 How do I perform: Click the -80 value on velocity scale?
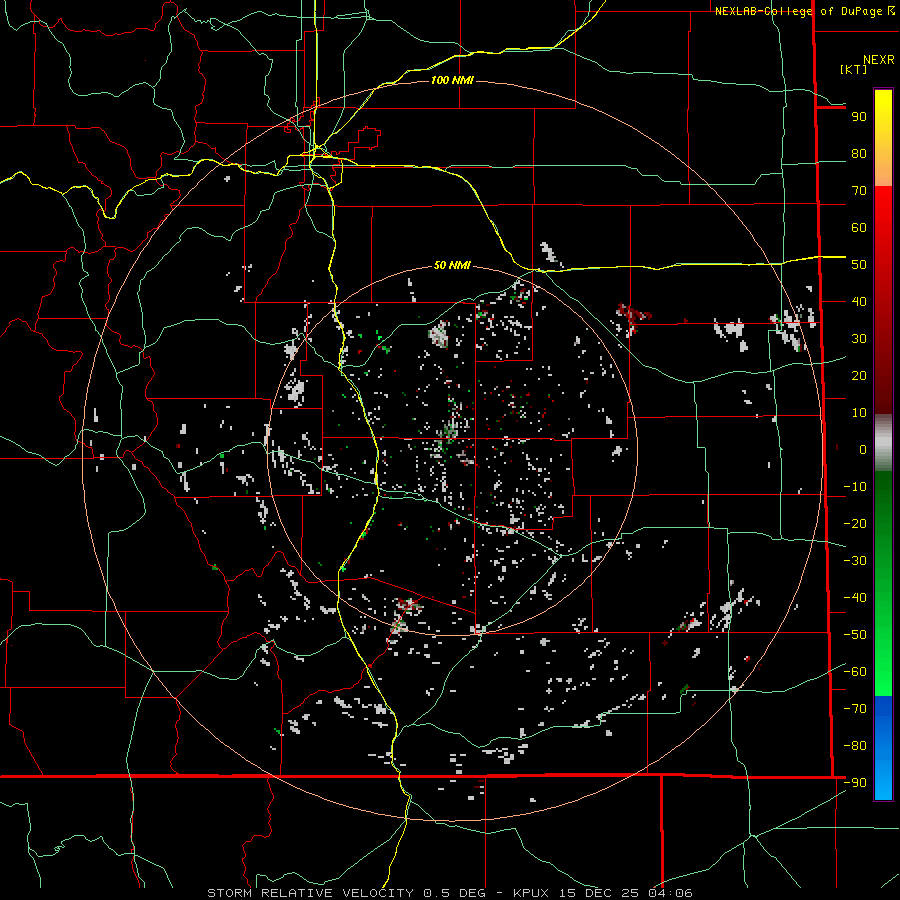pyautogui.click(x=855, y=746)
